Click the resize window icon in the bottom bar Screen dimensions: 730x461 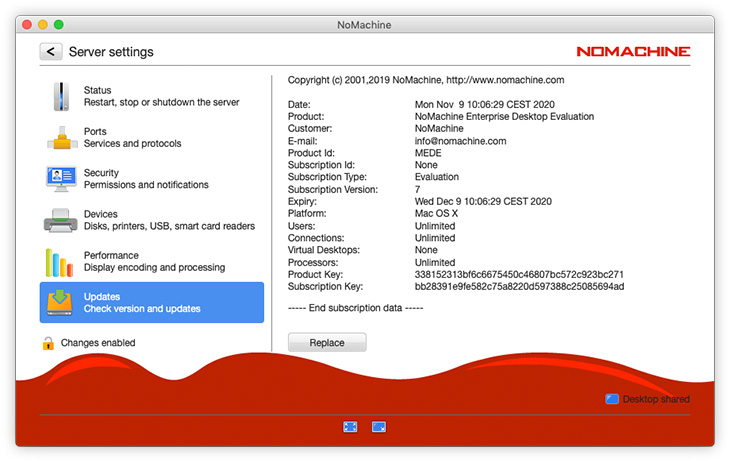(379, 427)
